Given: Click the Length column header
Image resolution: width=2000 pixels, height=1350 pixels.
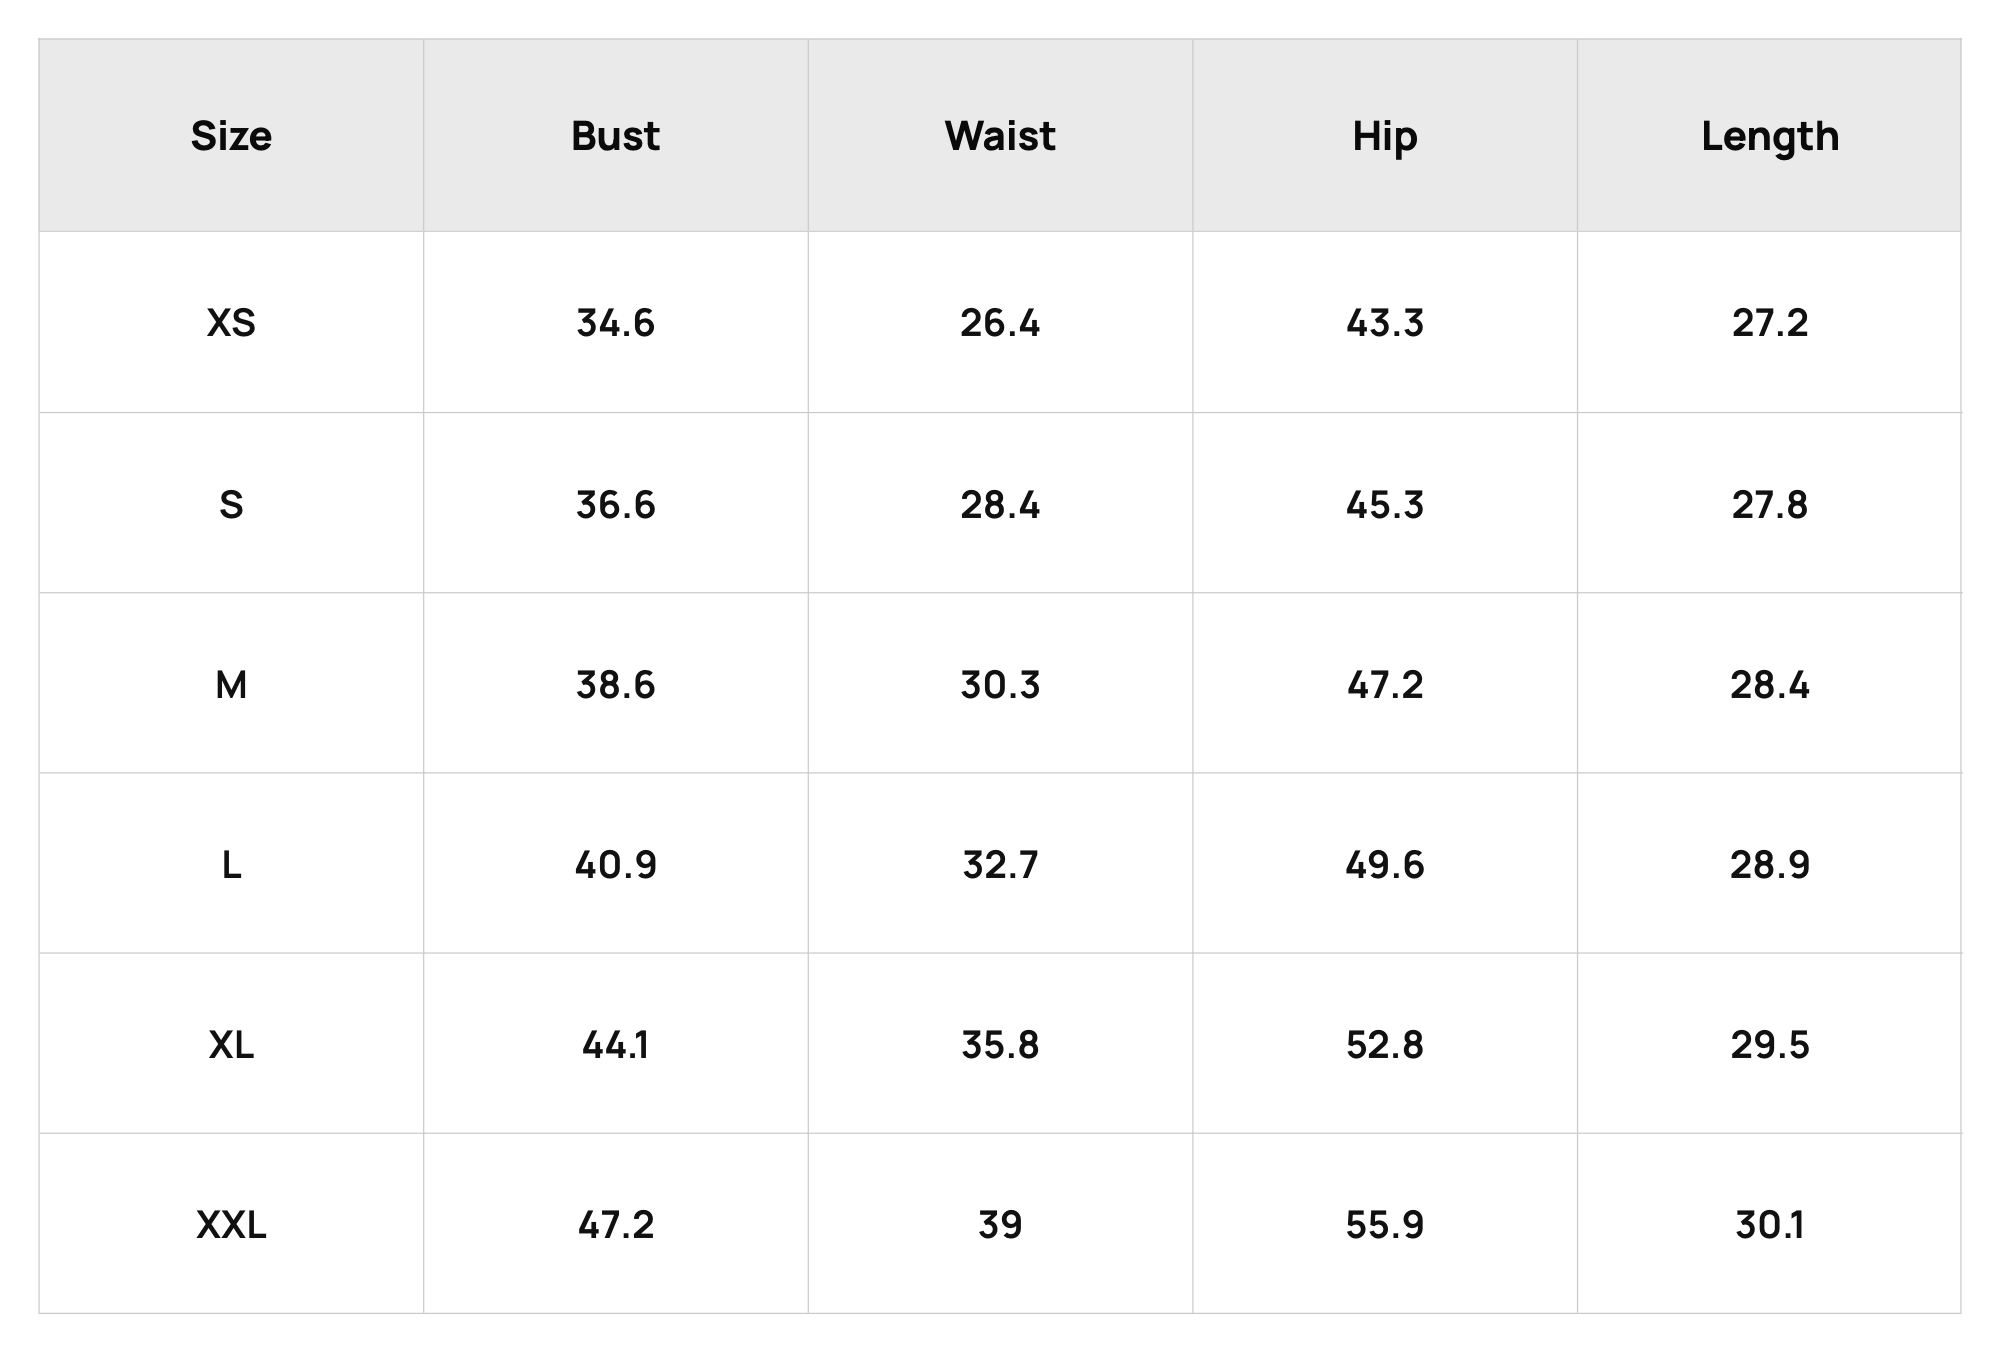Looking at the screenshot, I should point(1770,137).
